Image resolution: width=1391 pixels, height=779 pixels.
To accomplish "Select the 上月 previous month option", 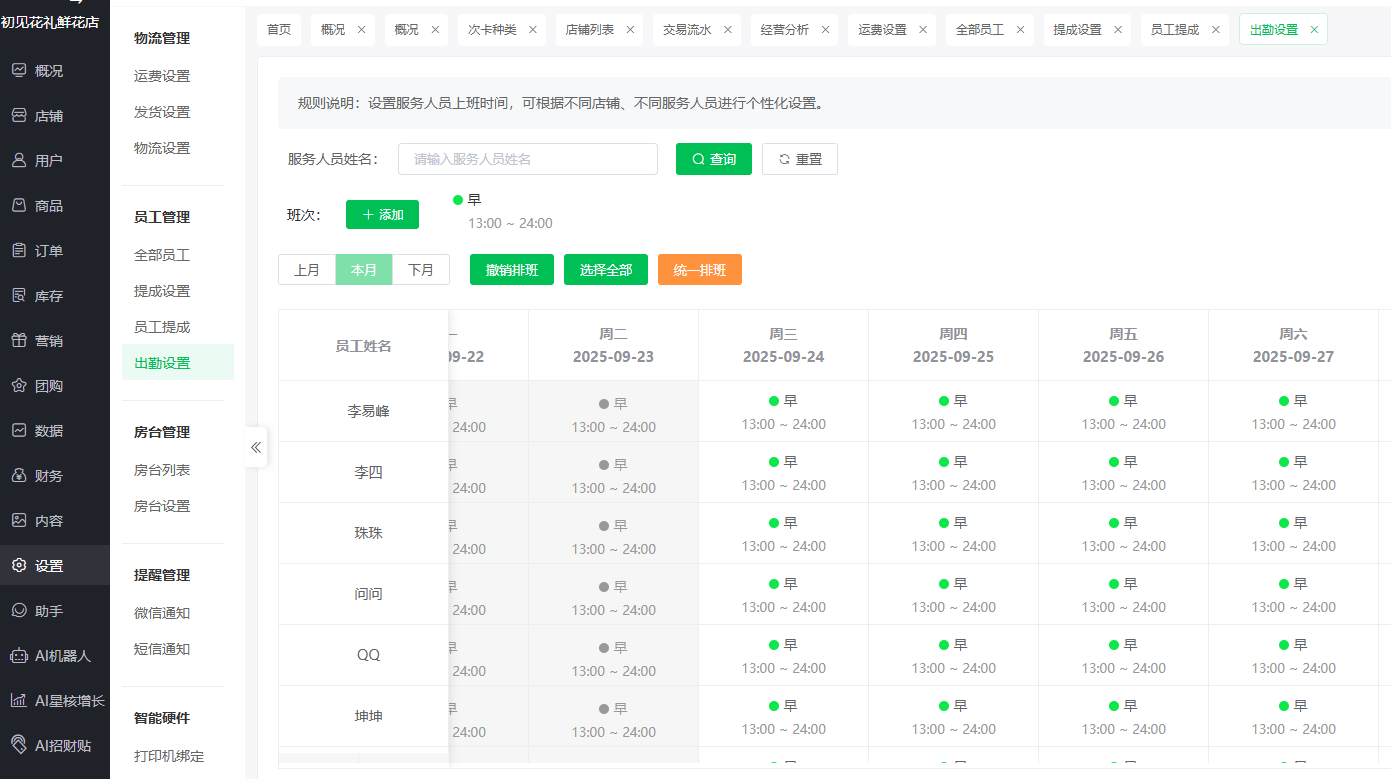I will 307,270.
